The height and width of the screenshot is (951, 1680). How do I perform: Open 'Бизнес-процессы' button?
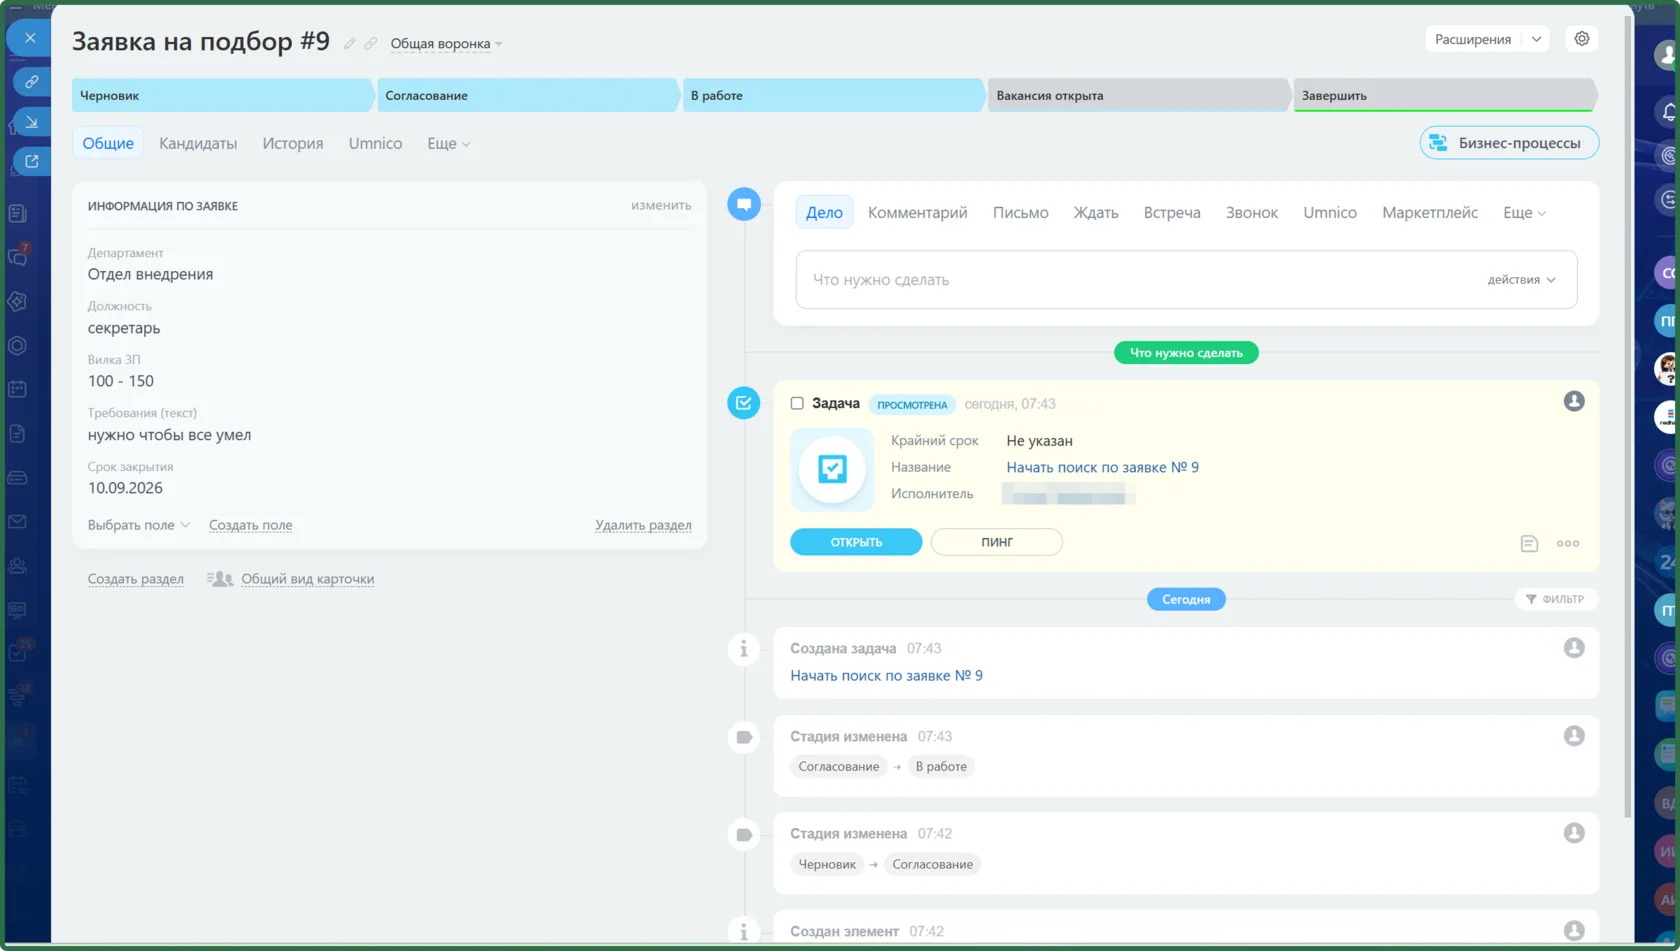(1508, 143)
